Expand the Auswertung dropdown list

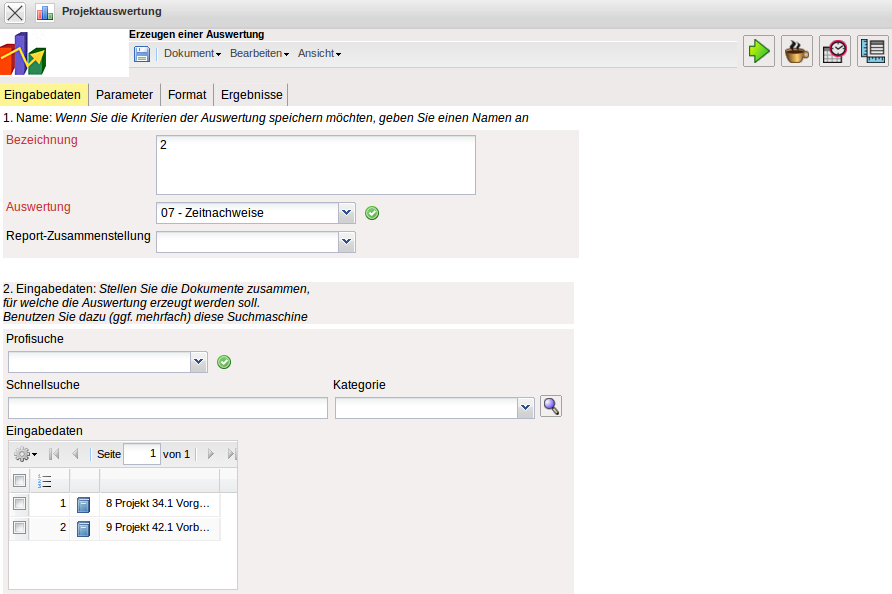pos(347,213)
